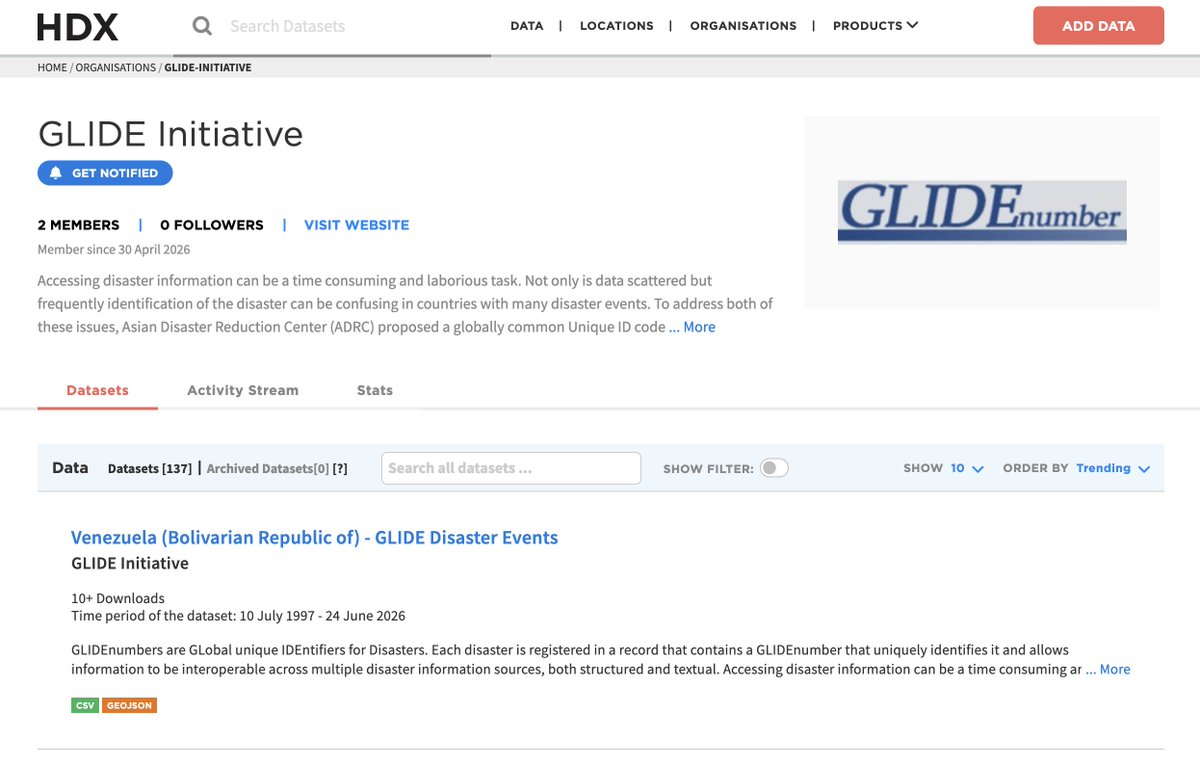Open the SHOW 10 results dropdown
Screen dimensions: 1200x765
967,468
